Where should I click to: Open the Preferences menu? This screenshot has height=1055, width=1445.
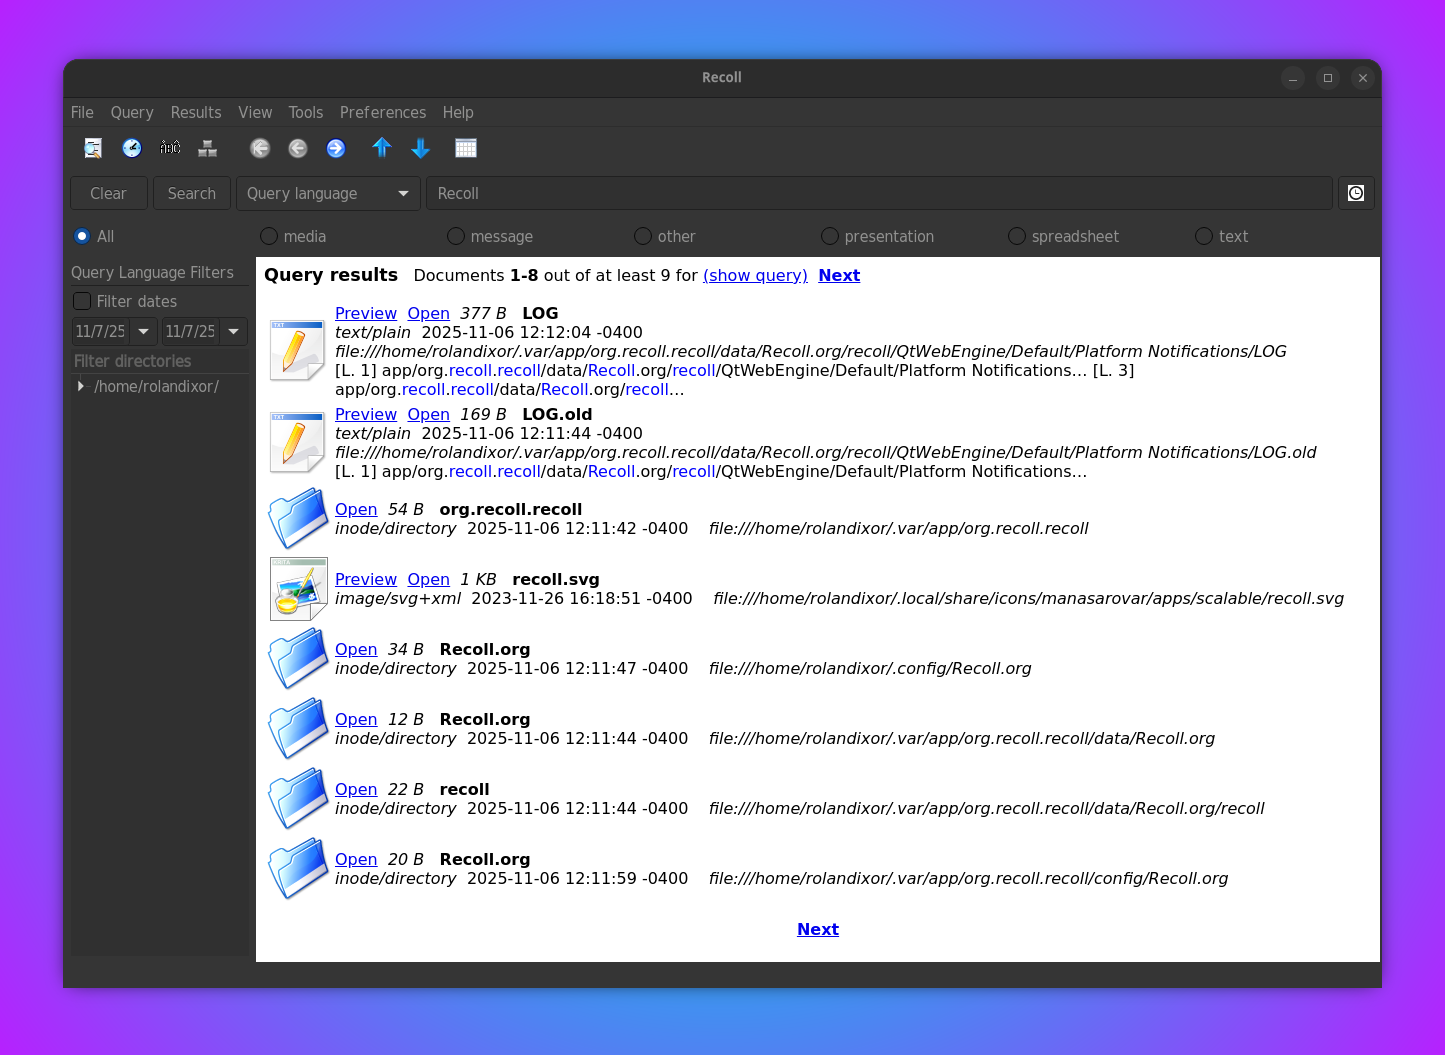[383, 112]
